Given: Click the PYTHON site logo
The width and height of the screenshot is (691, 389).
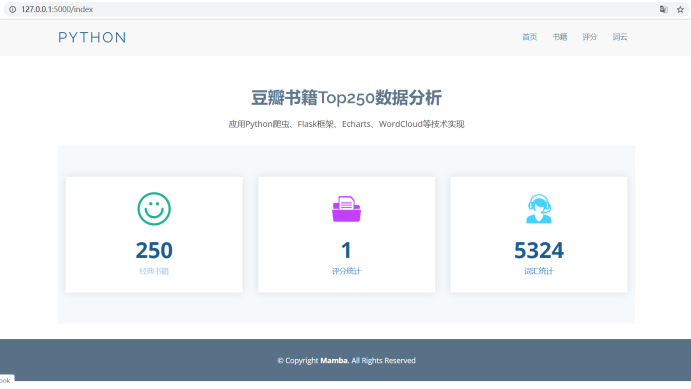Looking at the screenshot, I should point(92,37).
